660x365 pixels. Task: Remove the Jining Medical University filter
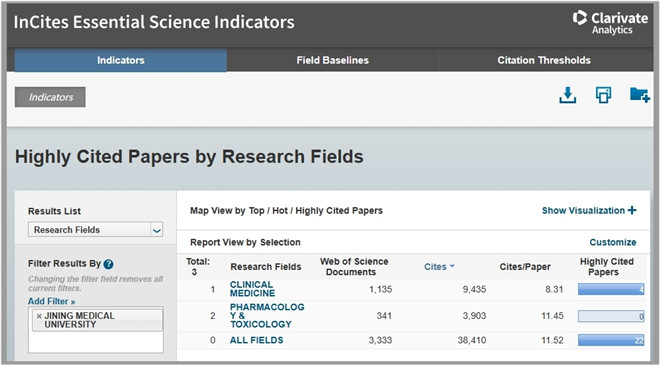[39, 316]
